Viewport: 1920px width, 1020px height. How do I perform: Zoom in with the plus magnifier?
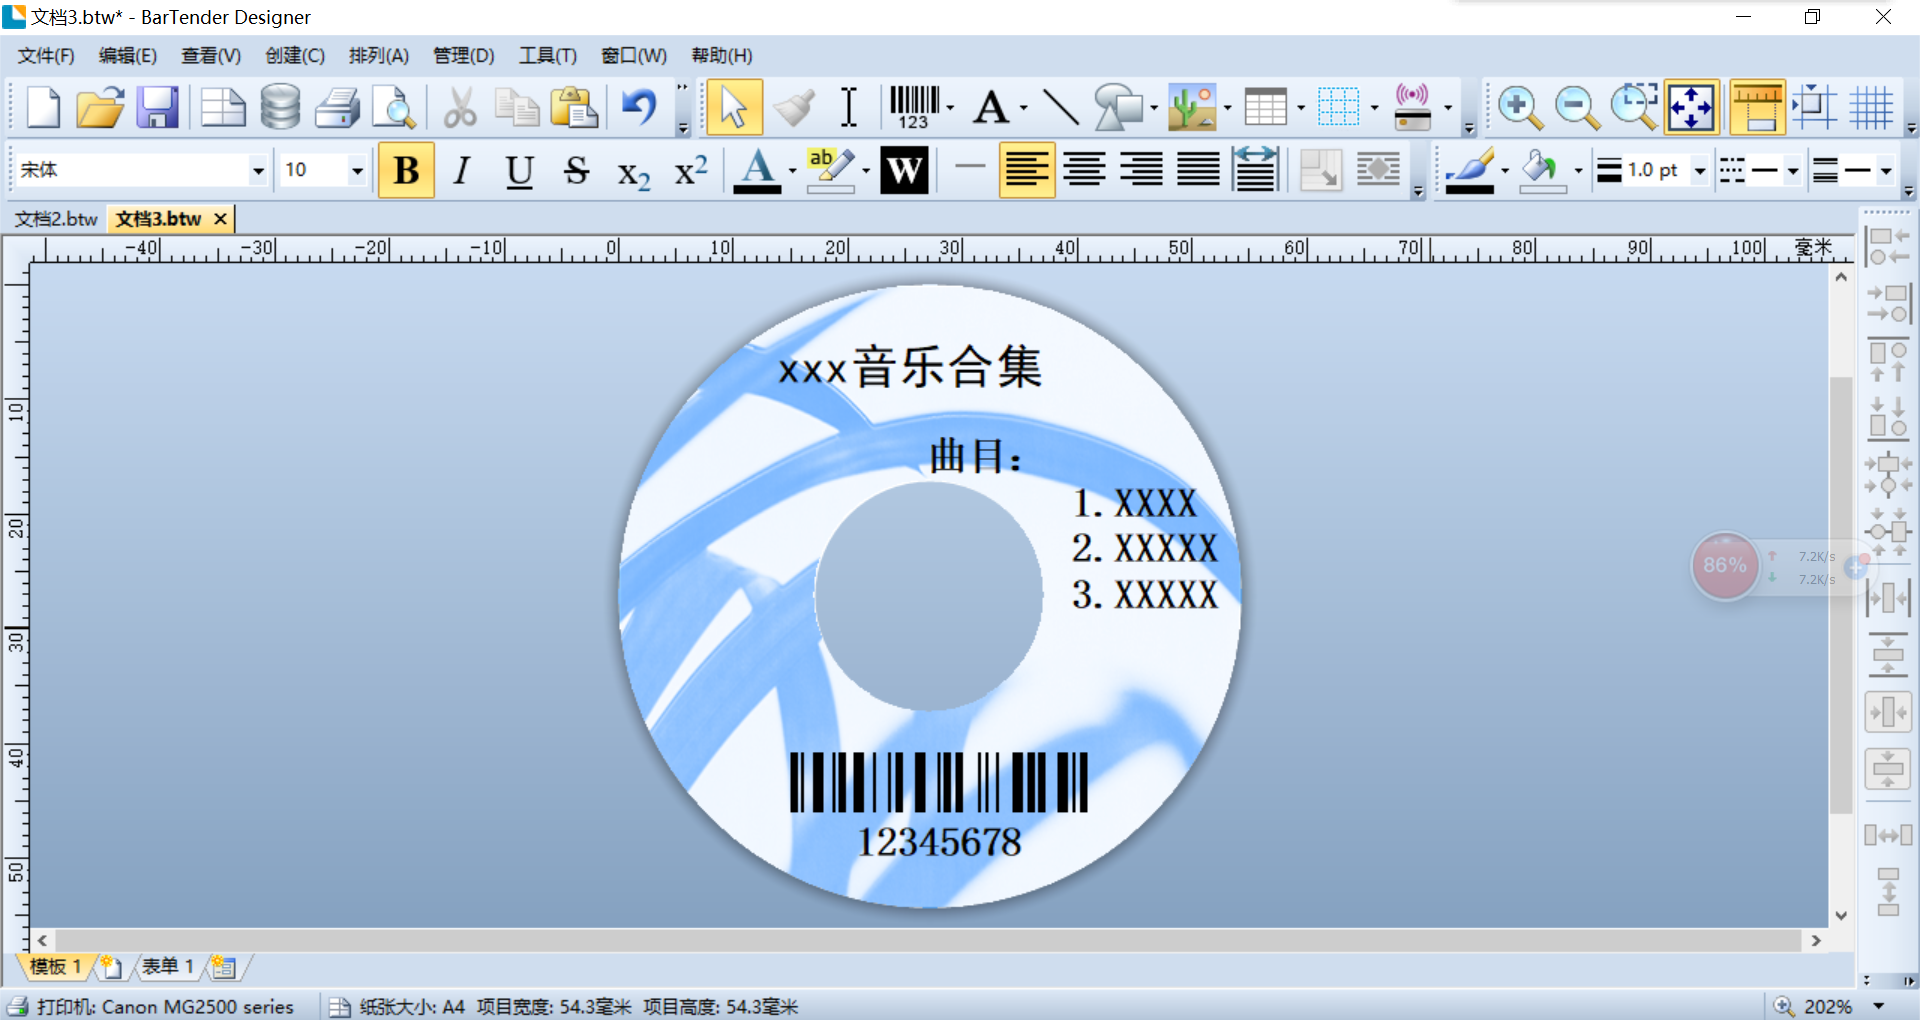pos(1520,107)
